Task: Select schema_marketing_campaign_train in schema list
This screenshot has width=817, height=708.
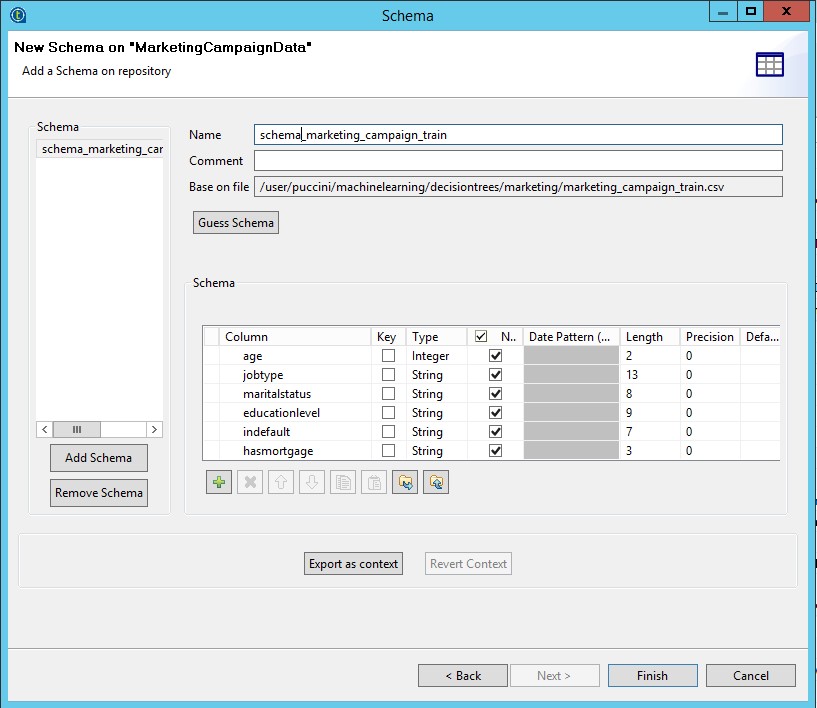Action: (x=100, y=149)
